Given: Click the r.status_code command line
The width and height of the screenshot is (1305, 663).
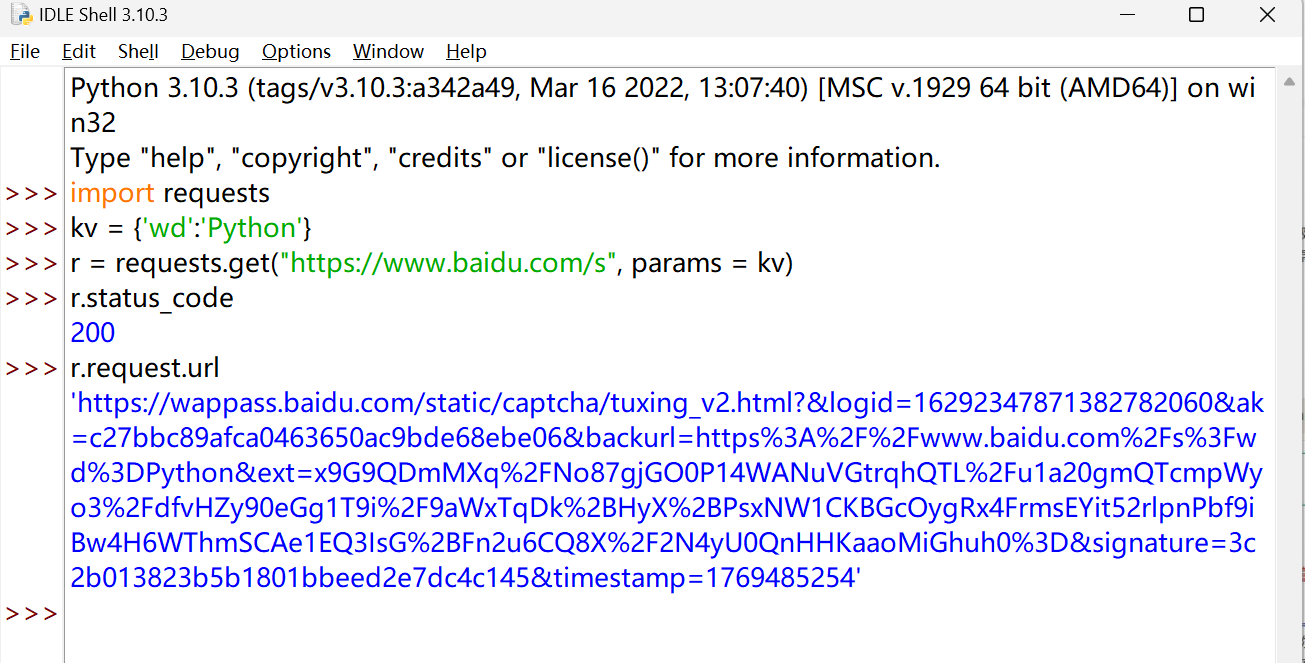Looking at the screenshot, I should click(152, 298).
